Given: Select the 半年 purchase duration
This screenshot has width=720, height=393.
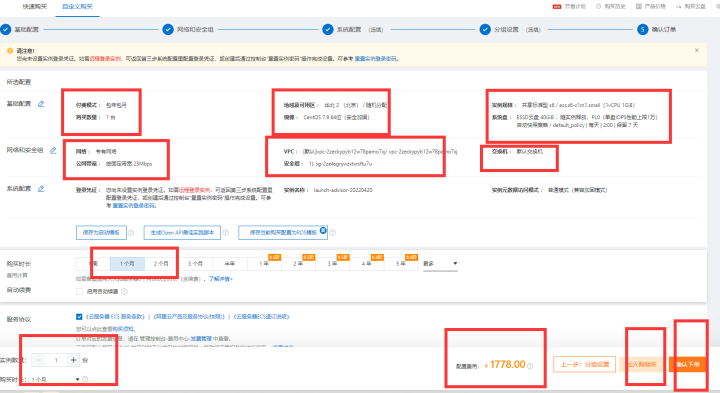Looking at the screenshot, I should pyautogui.click(x=230, y=264).
